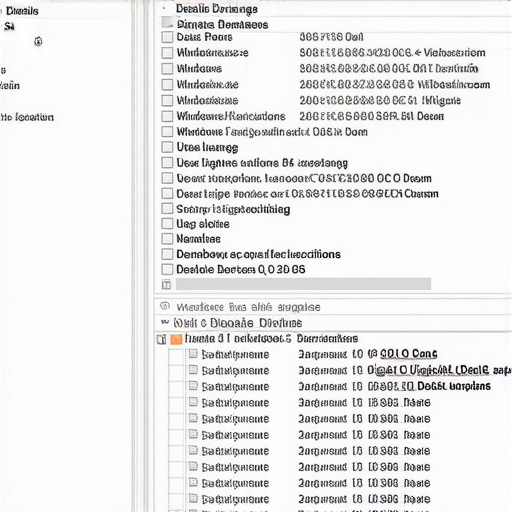
Task: Toggle the 'Uese lightes anliore' checkbox
Action: point(167,163)
